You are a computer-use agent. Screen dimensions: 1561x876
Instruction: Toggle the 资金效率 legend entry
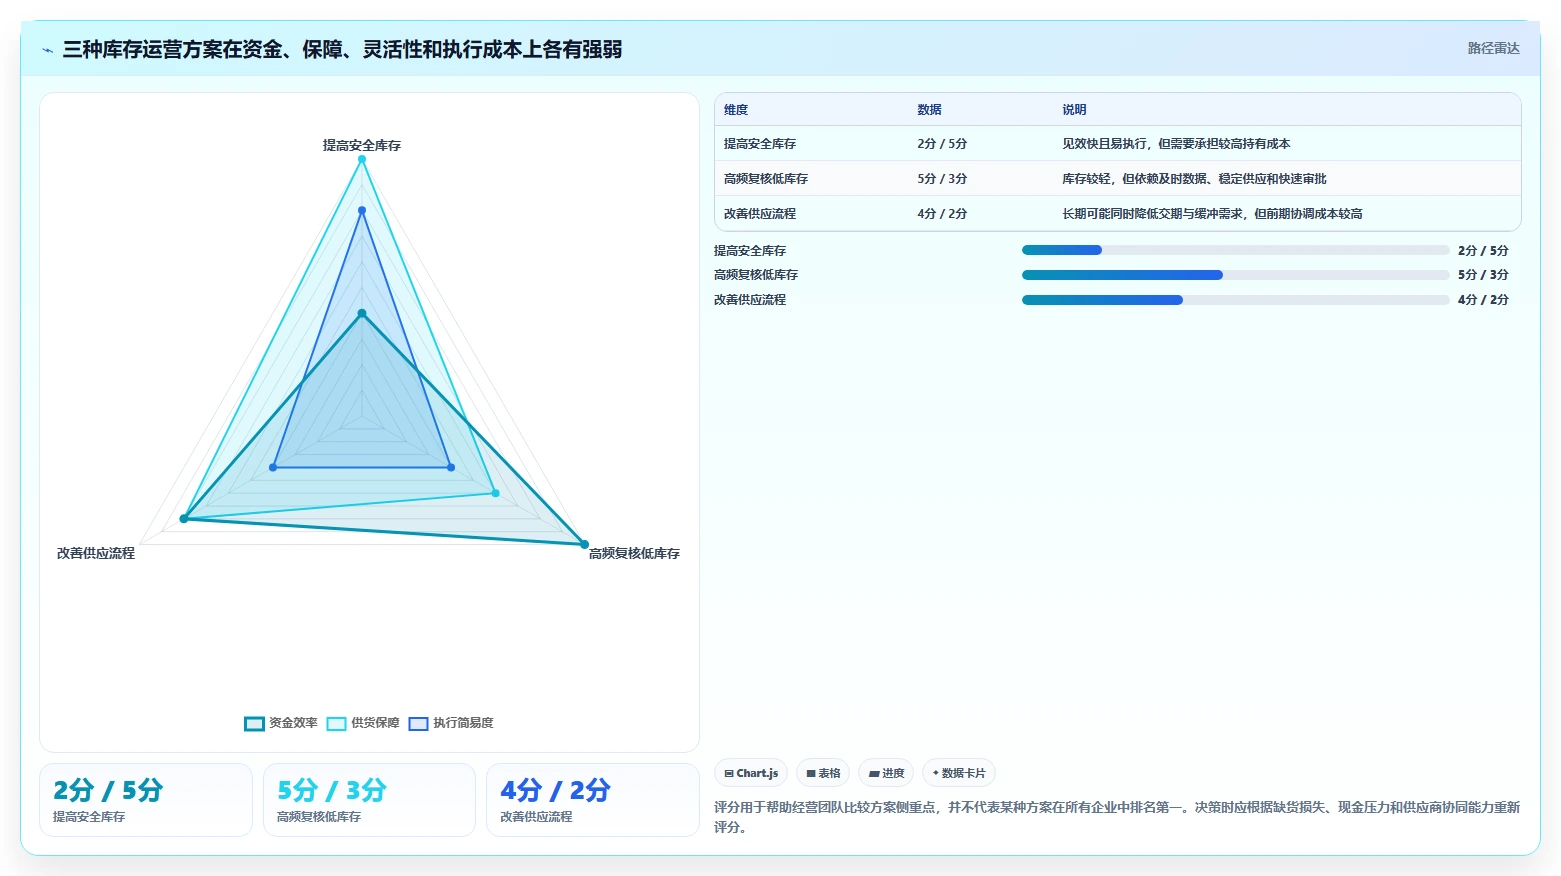(281, 723)
